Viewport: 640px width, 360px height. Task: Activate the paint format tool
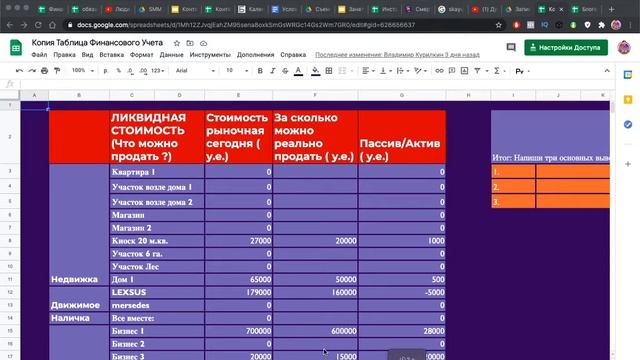click(57, 71)
